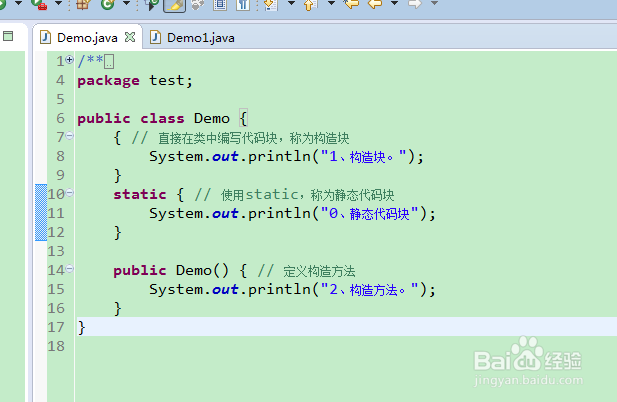Viewport: 617px width, 402px height.
Task: Go to Last Edit Location icon
Action: pyautogui.click(x=351, y=4)
